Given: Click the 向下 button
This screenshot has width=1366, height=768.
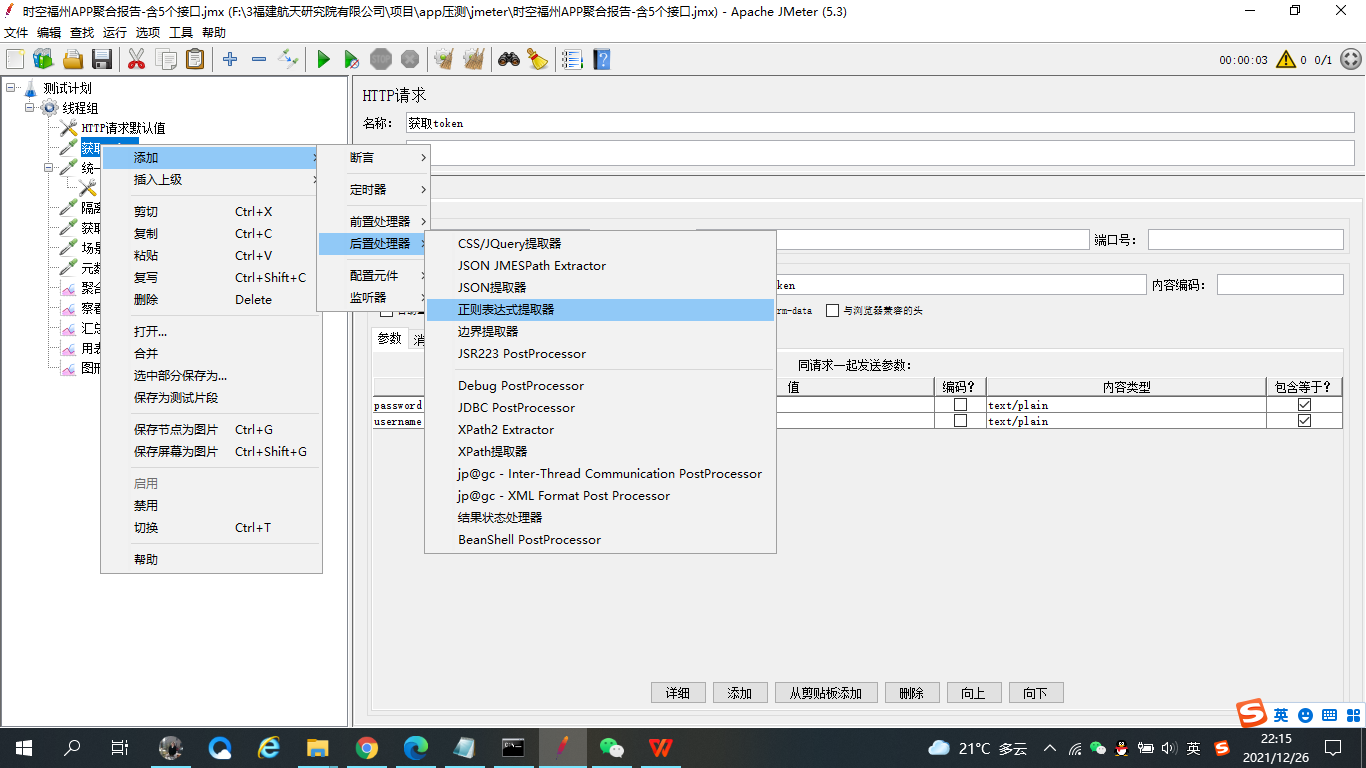Looking at the screenshot, I should [x=1036, y=693].
